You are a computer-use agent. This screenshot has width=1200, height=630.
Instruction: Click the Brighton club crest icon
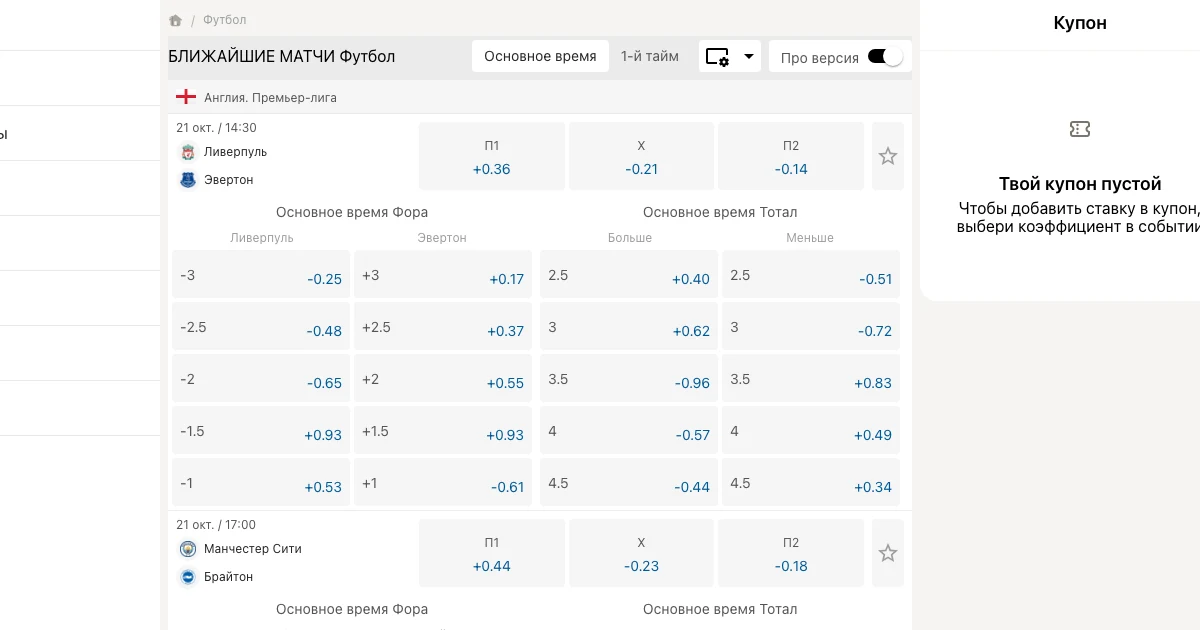188,577
